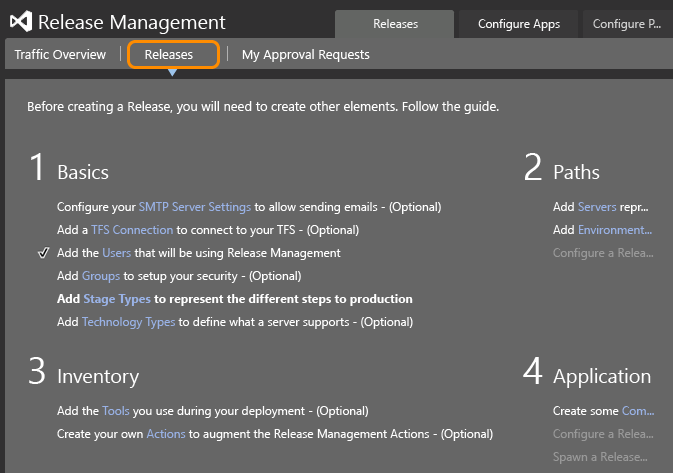Open the Actions link under Inventory
The image size is (673, 473).
point(166,434)
